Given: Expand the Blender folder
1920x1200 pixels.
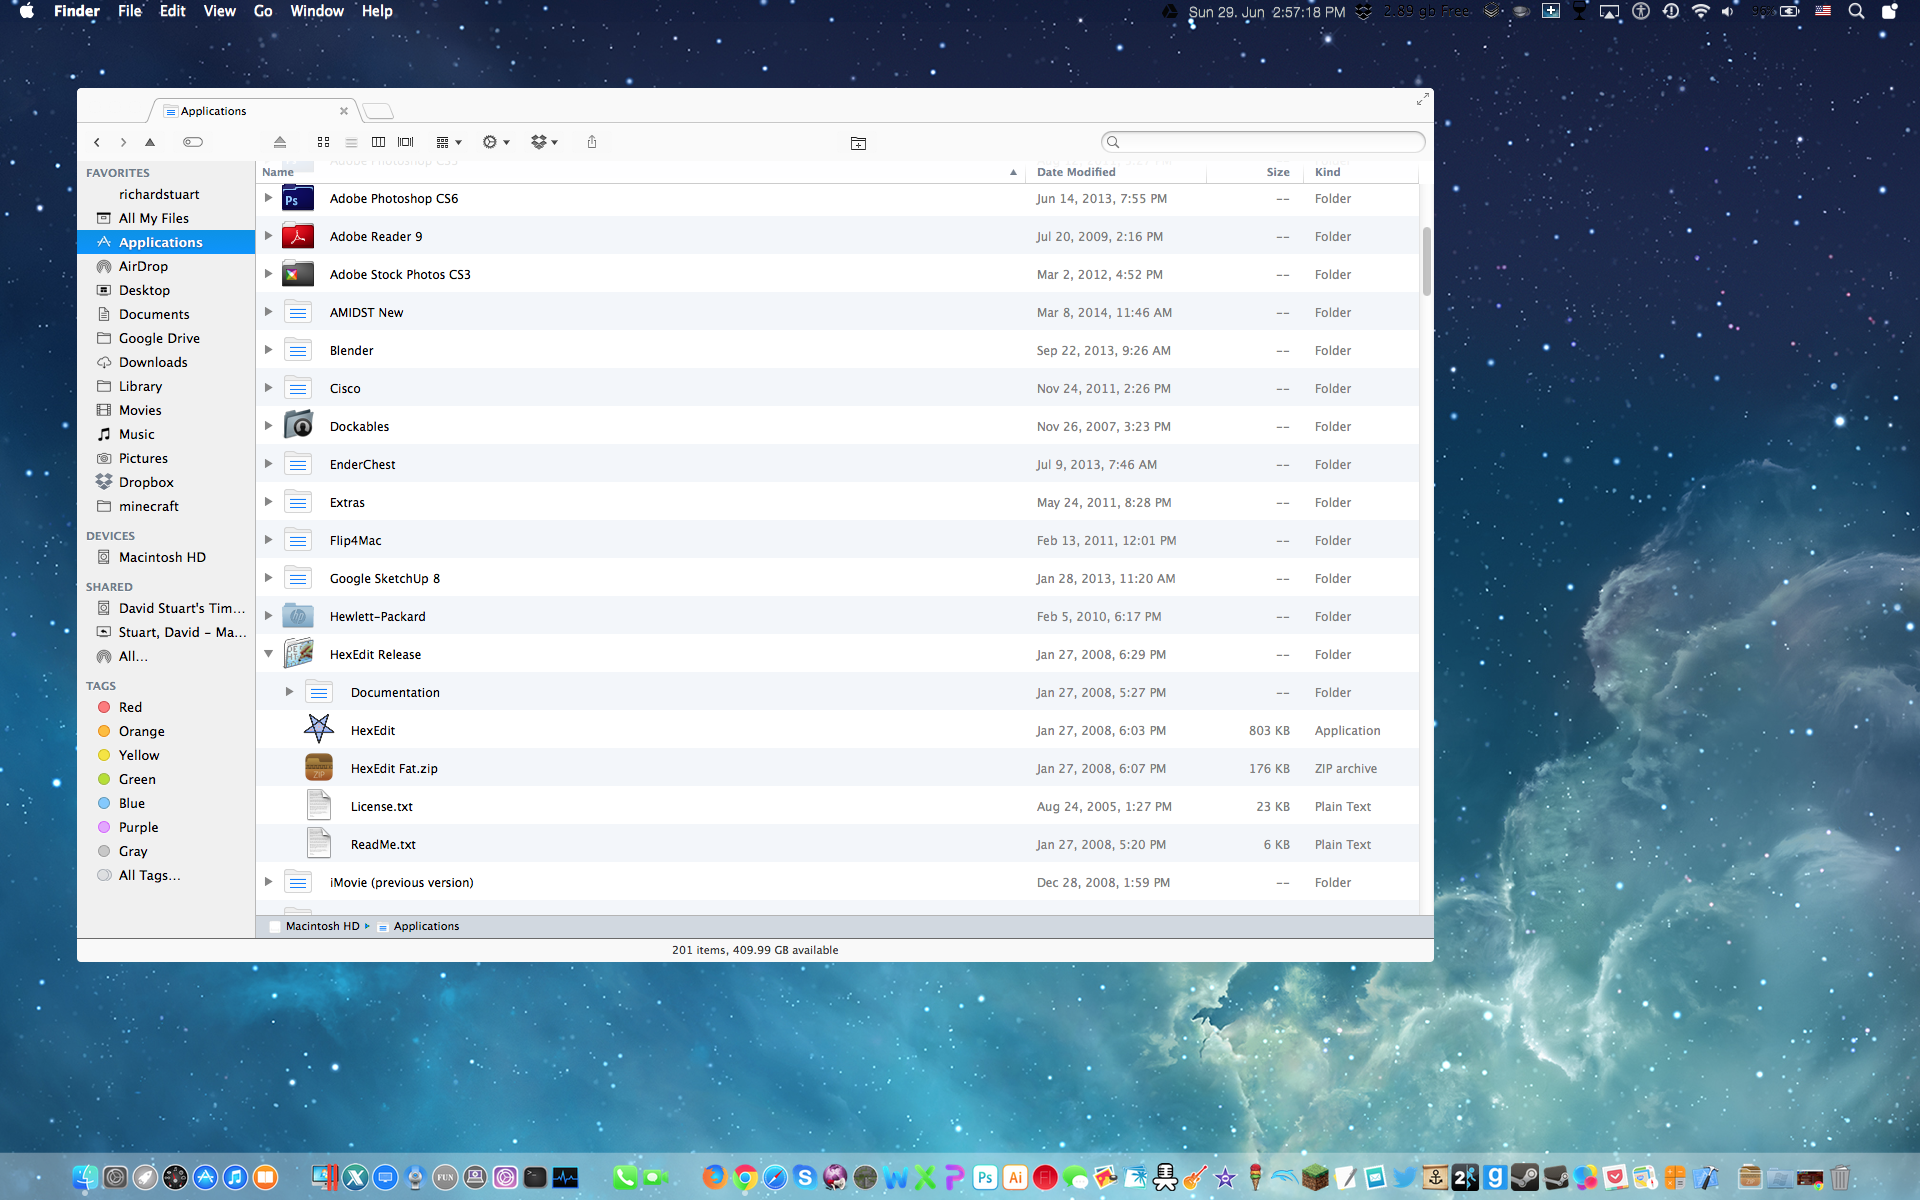Looking at the screenshot, I should [268, 350].
